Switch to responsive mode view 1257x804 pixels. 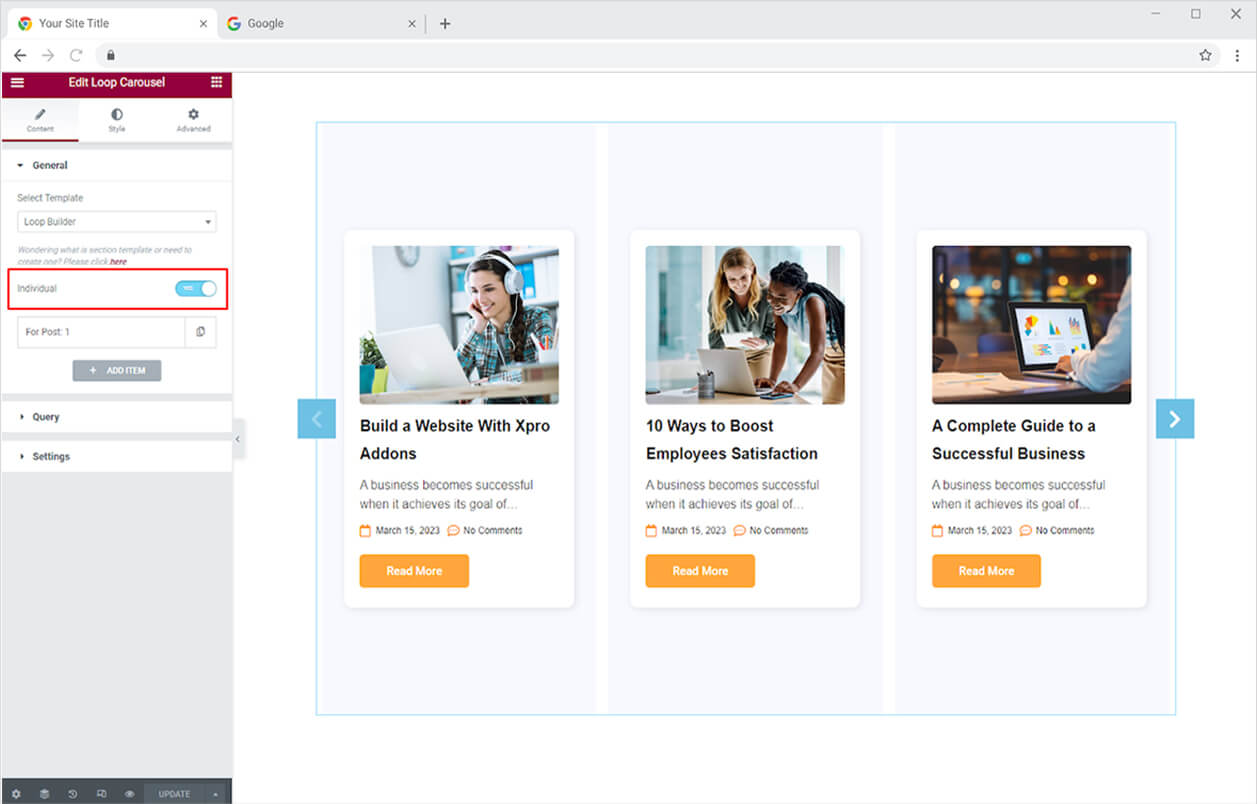tap(101, 794)
